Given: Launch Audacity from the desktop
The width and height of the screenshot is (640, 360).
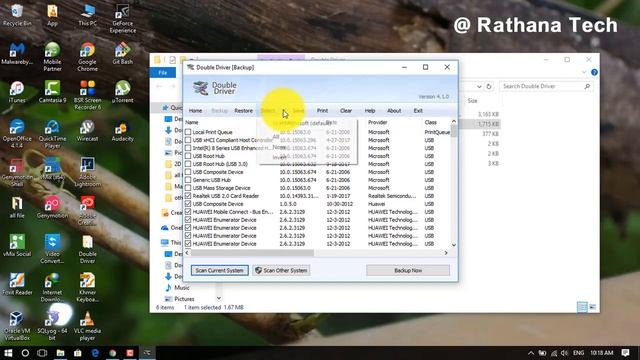Looking at the screenshot, I should point(122,130).
